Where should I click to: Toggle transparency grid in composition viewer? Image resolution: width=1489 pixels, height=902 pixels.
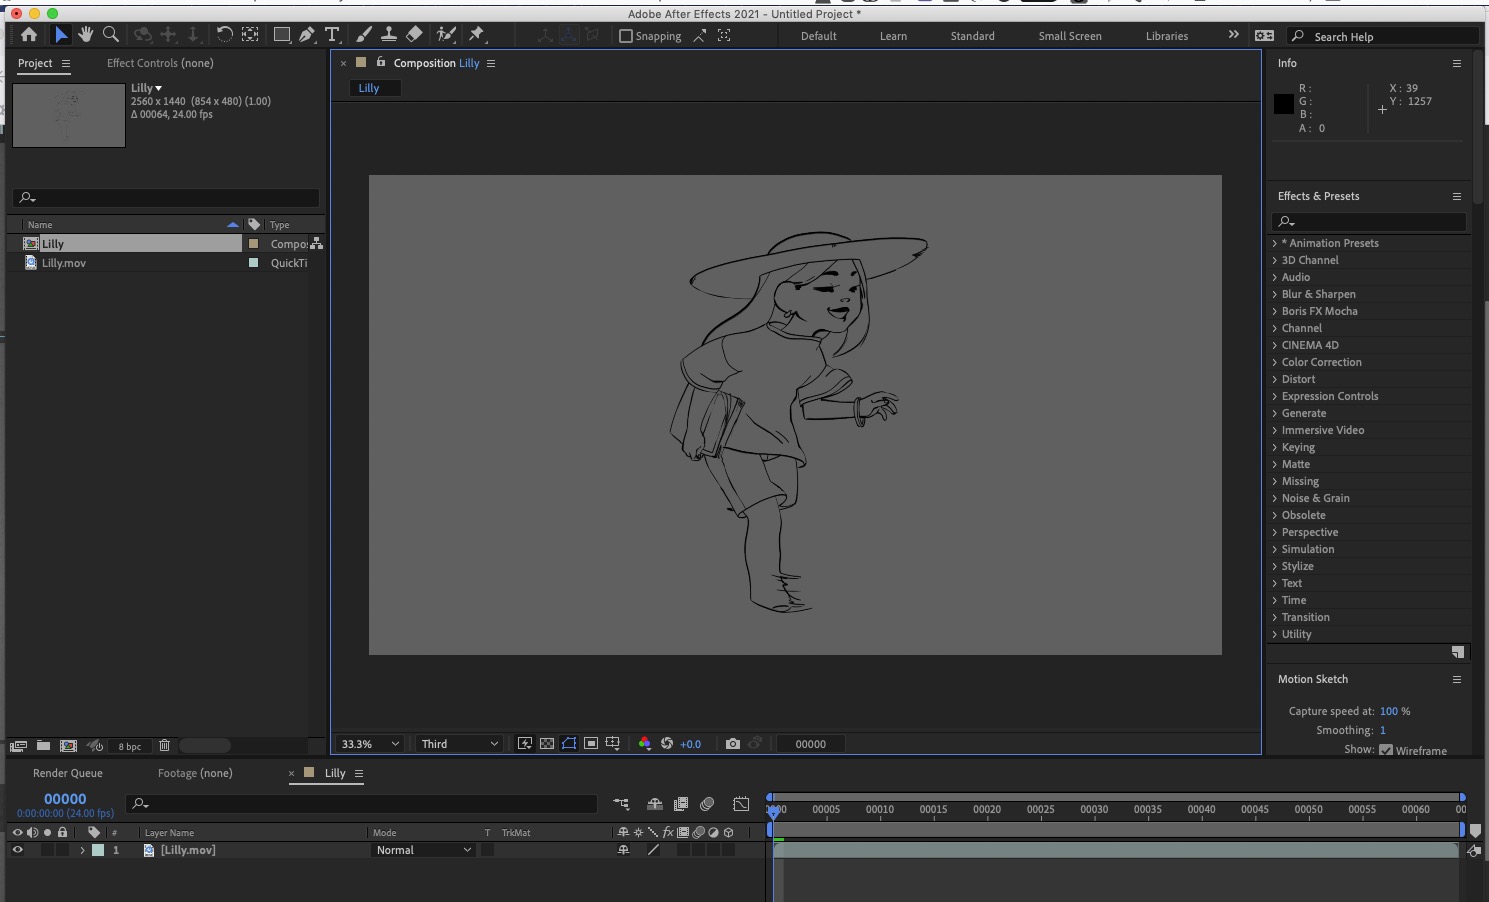click(x=547, y=744)
